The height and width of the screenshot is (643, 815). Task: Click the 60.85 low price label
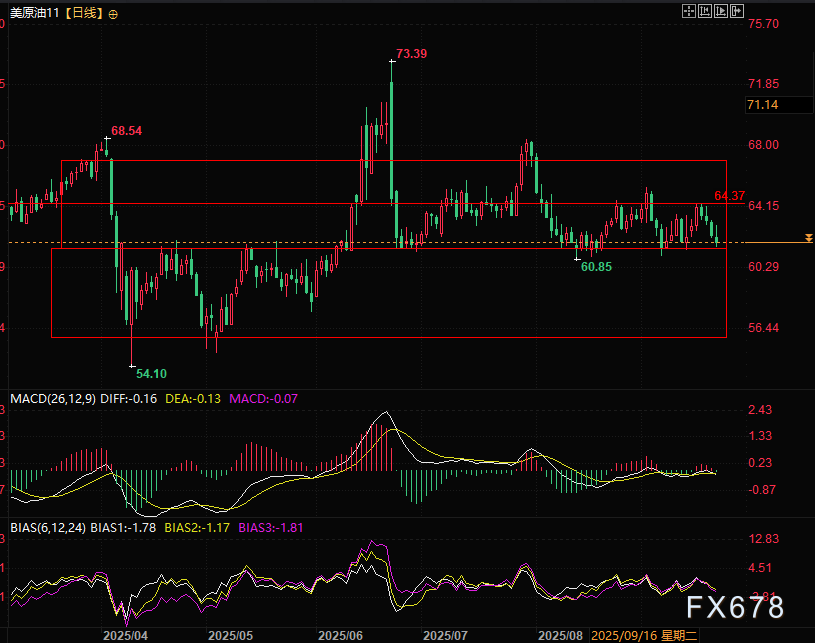[596, 268]
